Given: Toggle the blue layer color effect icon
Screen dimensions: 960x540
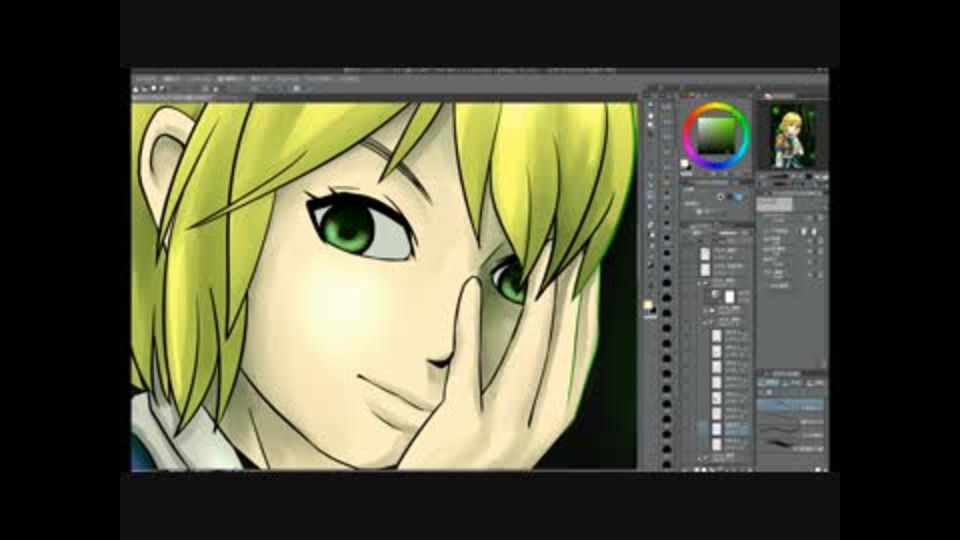Looking at the screenshot, I should pos(738,197).
